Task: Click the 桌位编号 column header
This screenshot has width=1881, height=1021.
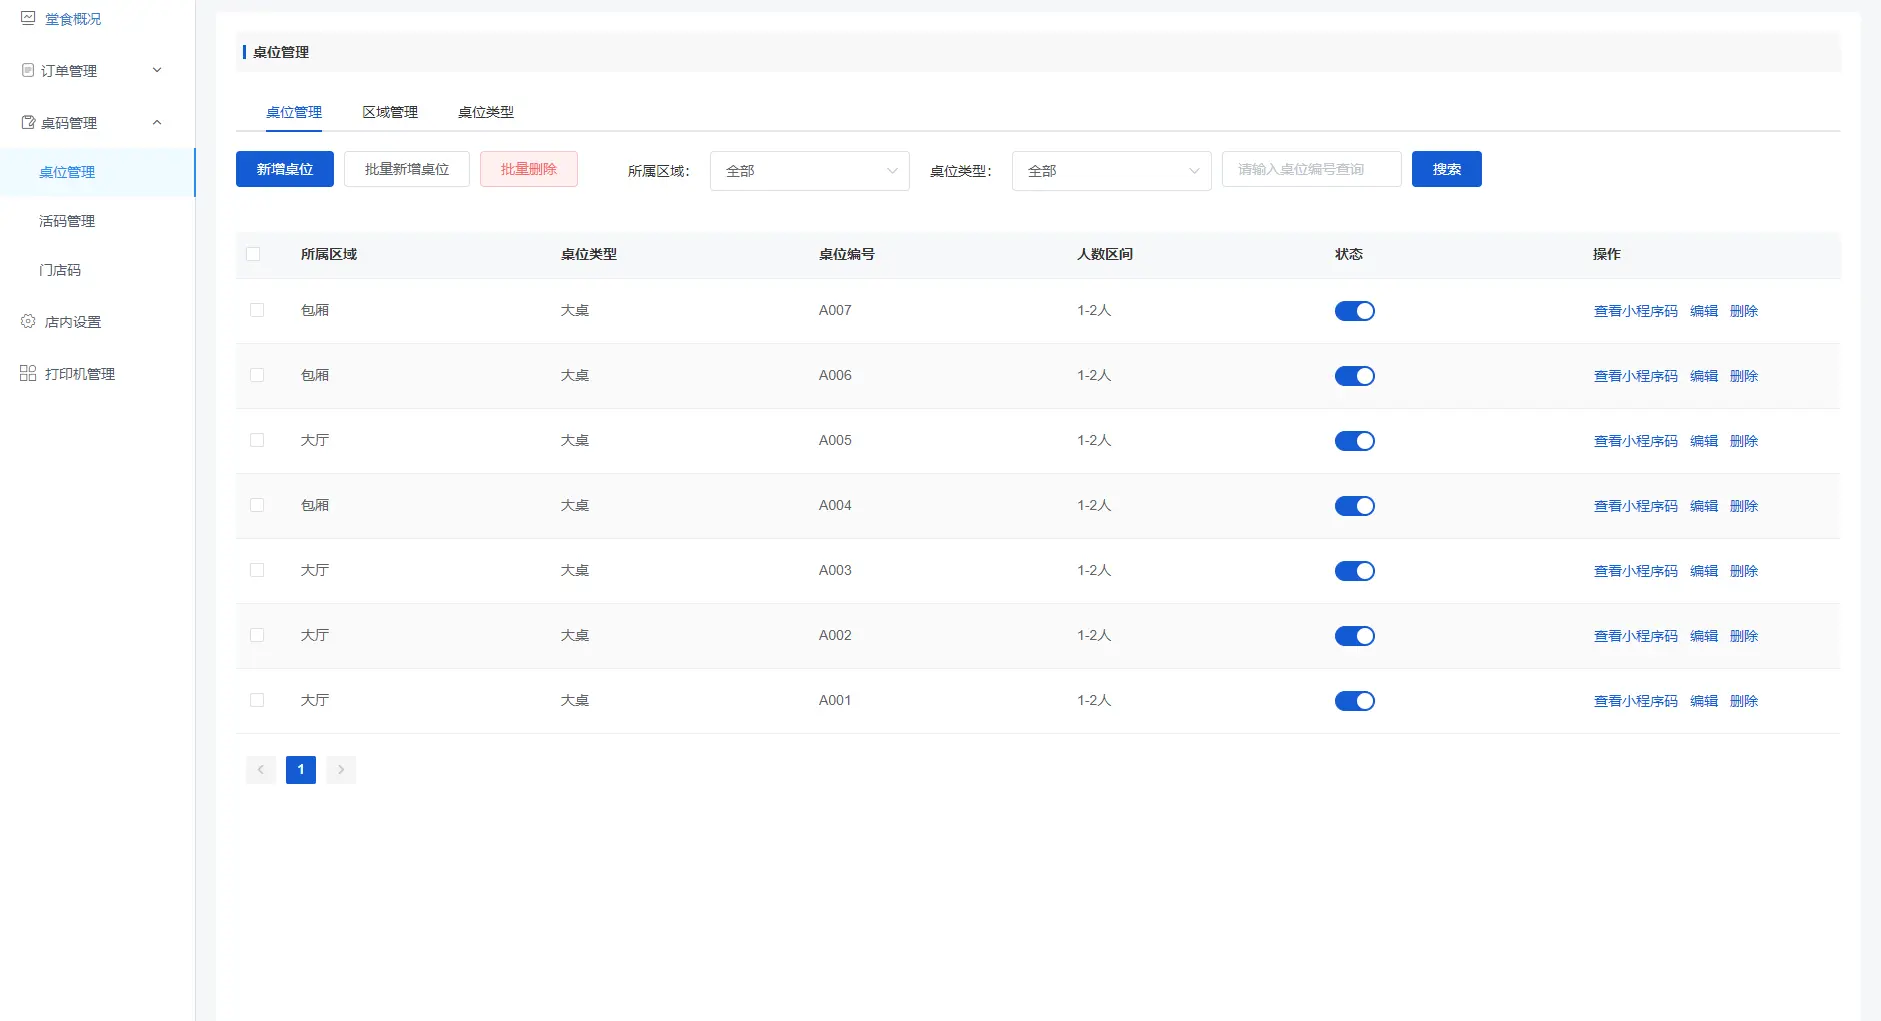Action: tap(847, 254)
